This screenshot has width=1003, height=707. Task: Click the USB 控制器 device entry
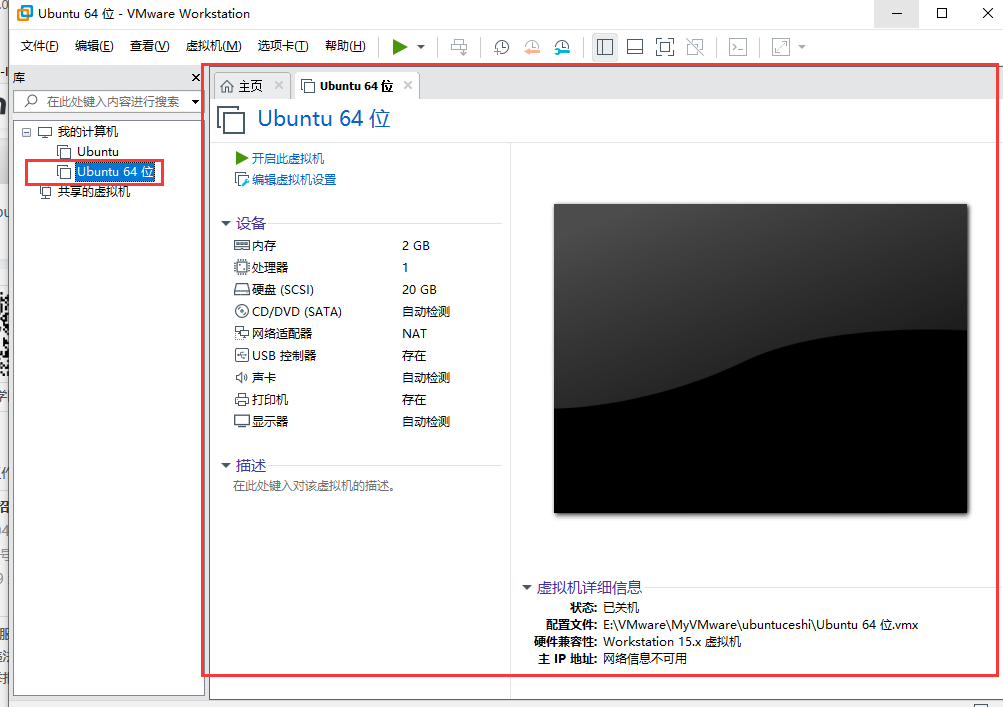click(275, 356)
